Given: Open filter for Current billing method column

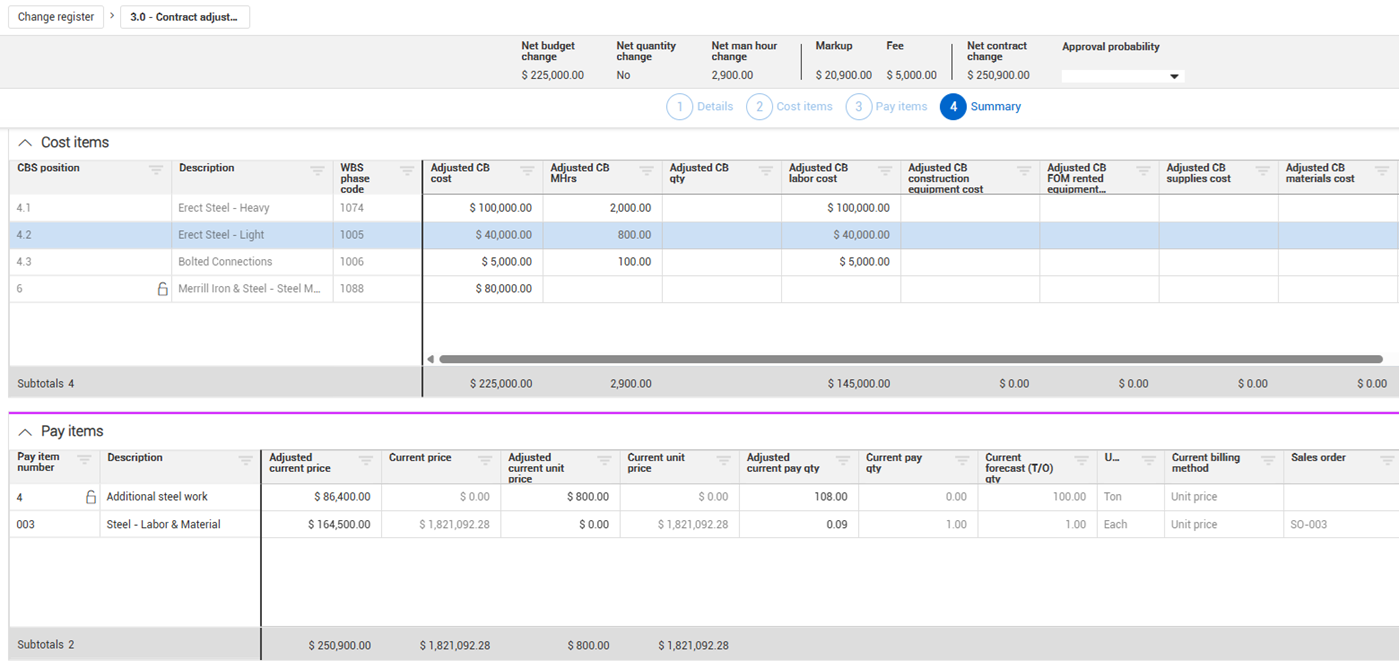Looking at the screenshot, I should point(1267,460).
